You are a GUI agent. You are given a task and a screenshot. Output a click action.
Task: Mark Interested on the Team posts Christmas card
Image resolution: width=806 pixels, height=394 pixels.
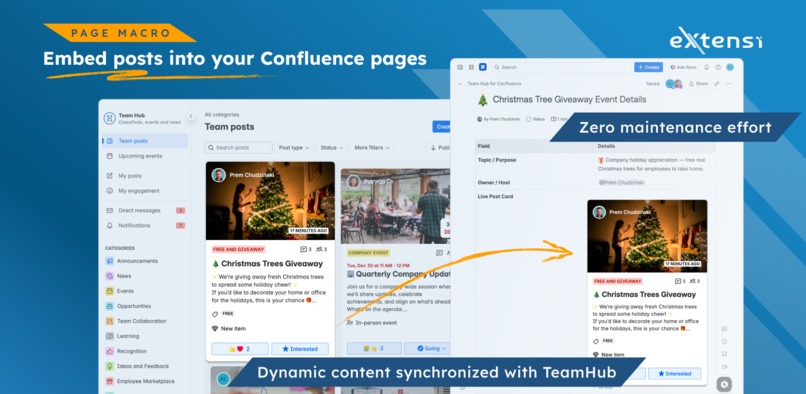click(300, 349)
